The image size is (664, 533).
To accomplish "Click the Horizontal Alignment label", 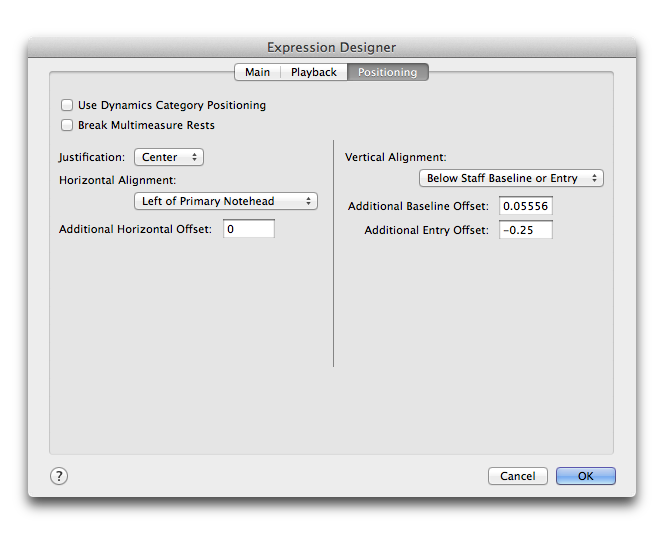I will point(117,180).
